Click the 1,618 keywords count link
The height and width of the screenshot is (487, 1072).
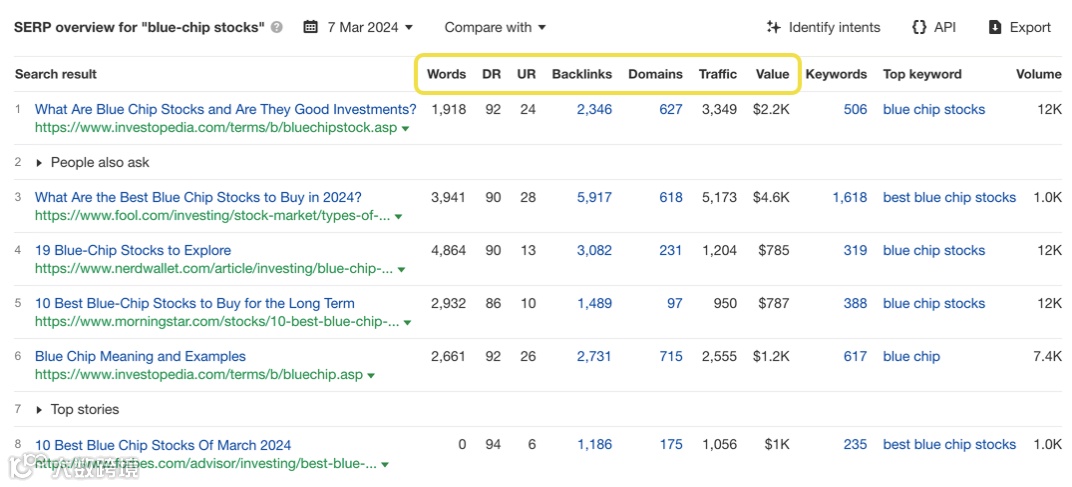(x=849, y=197)
